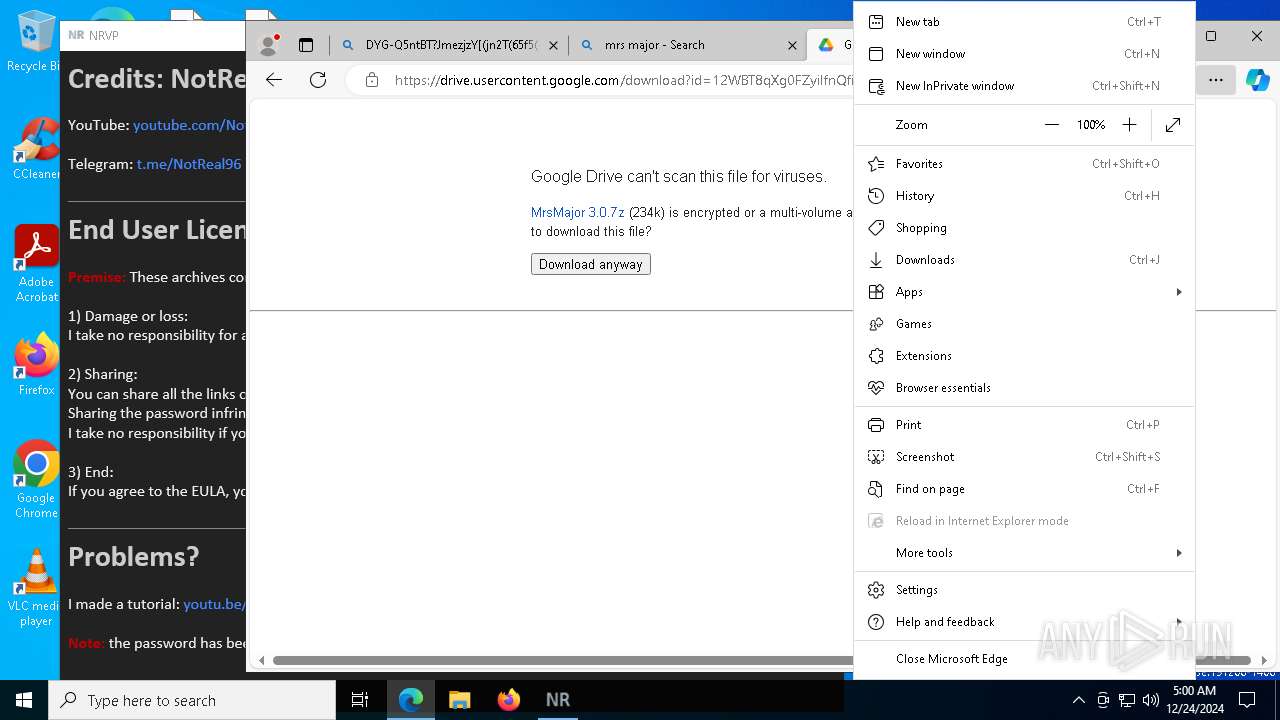1280x720 pixels.
Task: Select Find on page
Action: coord(1025,489)
